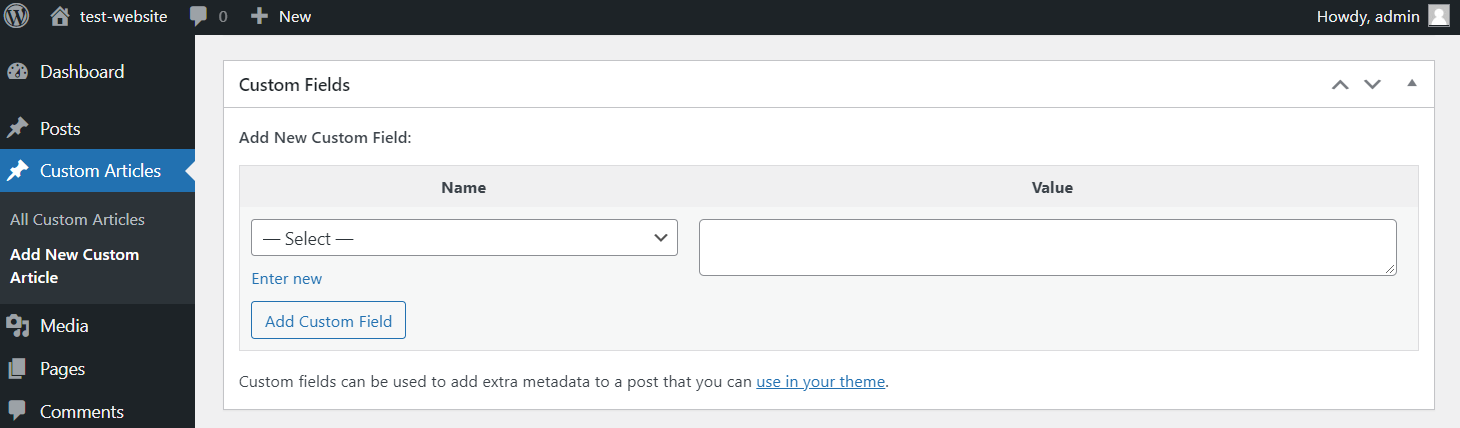Click the plus New icon in admin bar
Screen dimensions: 1460x428
click(x=260, y=16)
